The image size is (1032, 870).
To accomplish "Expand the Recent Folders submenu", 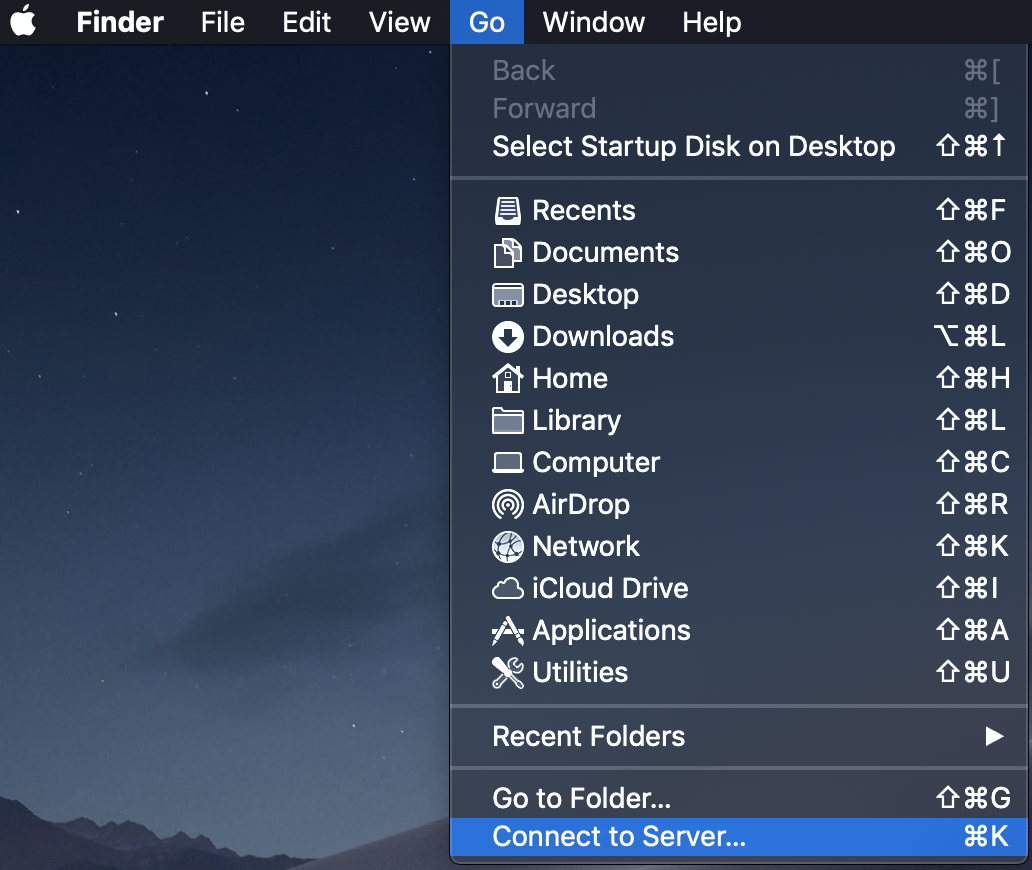I will 739,736.
